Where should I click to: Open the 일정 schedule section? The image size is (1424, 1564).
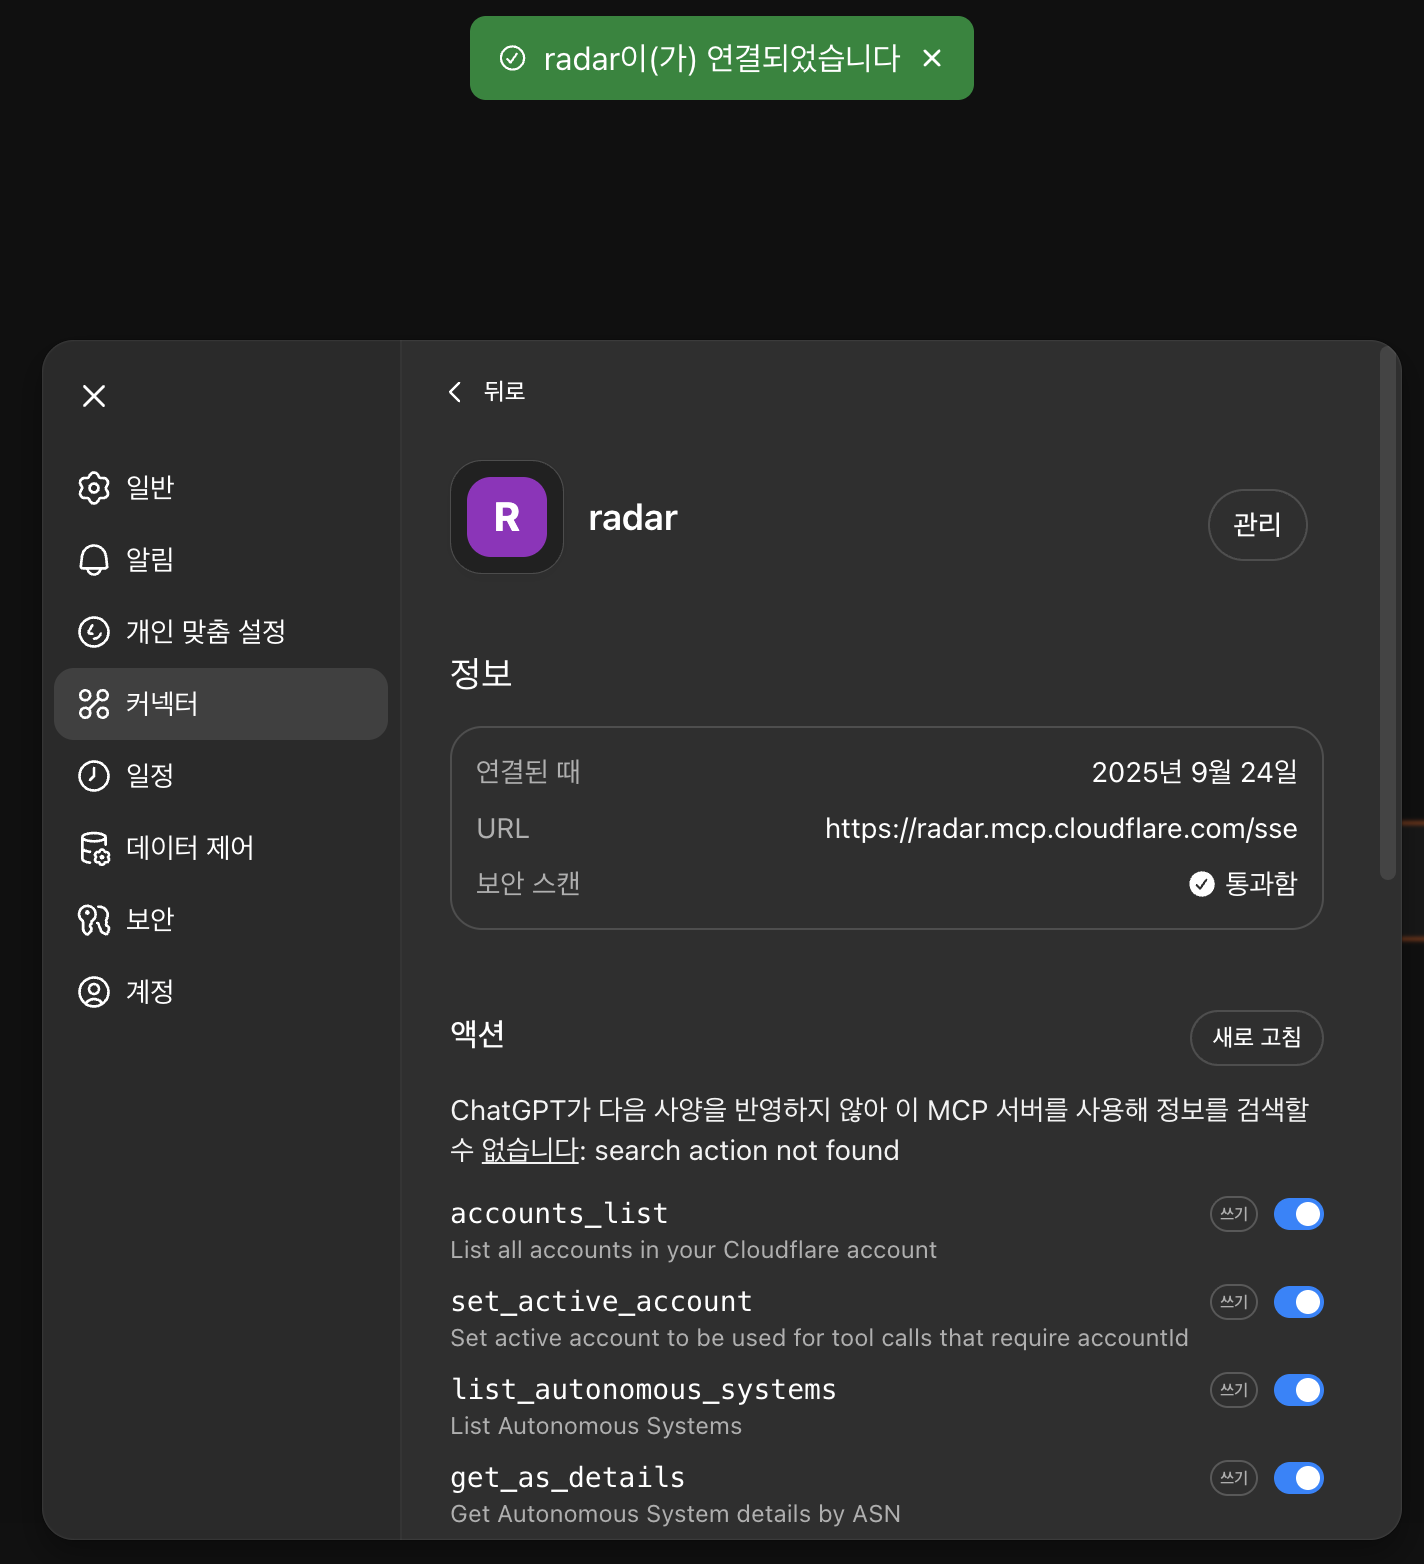(x=221, y=776)
